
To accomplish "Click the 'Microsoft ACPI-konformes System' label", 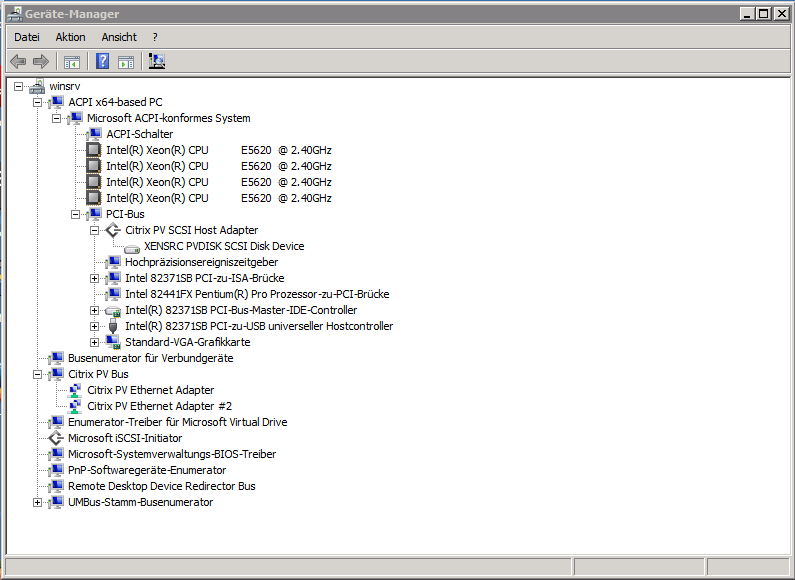I will 168,118.
